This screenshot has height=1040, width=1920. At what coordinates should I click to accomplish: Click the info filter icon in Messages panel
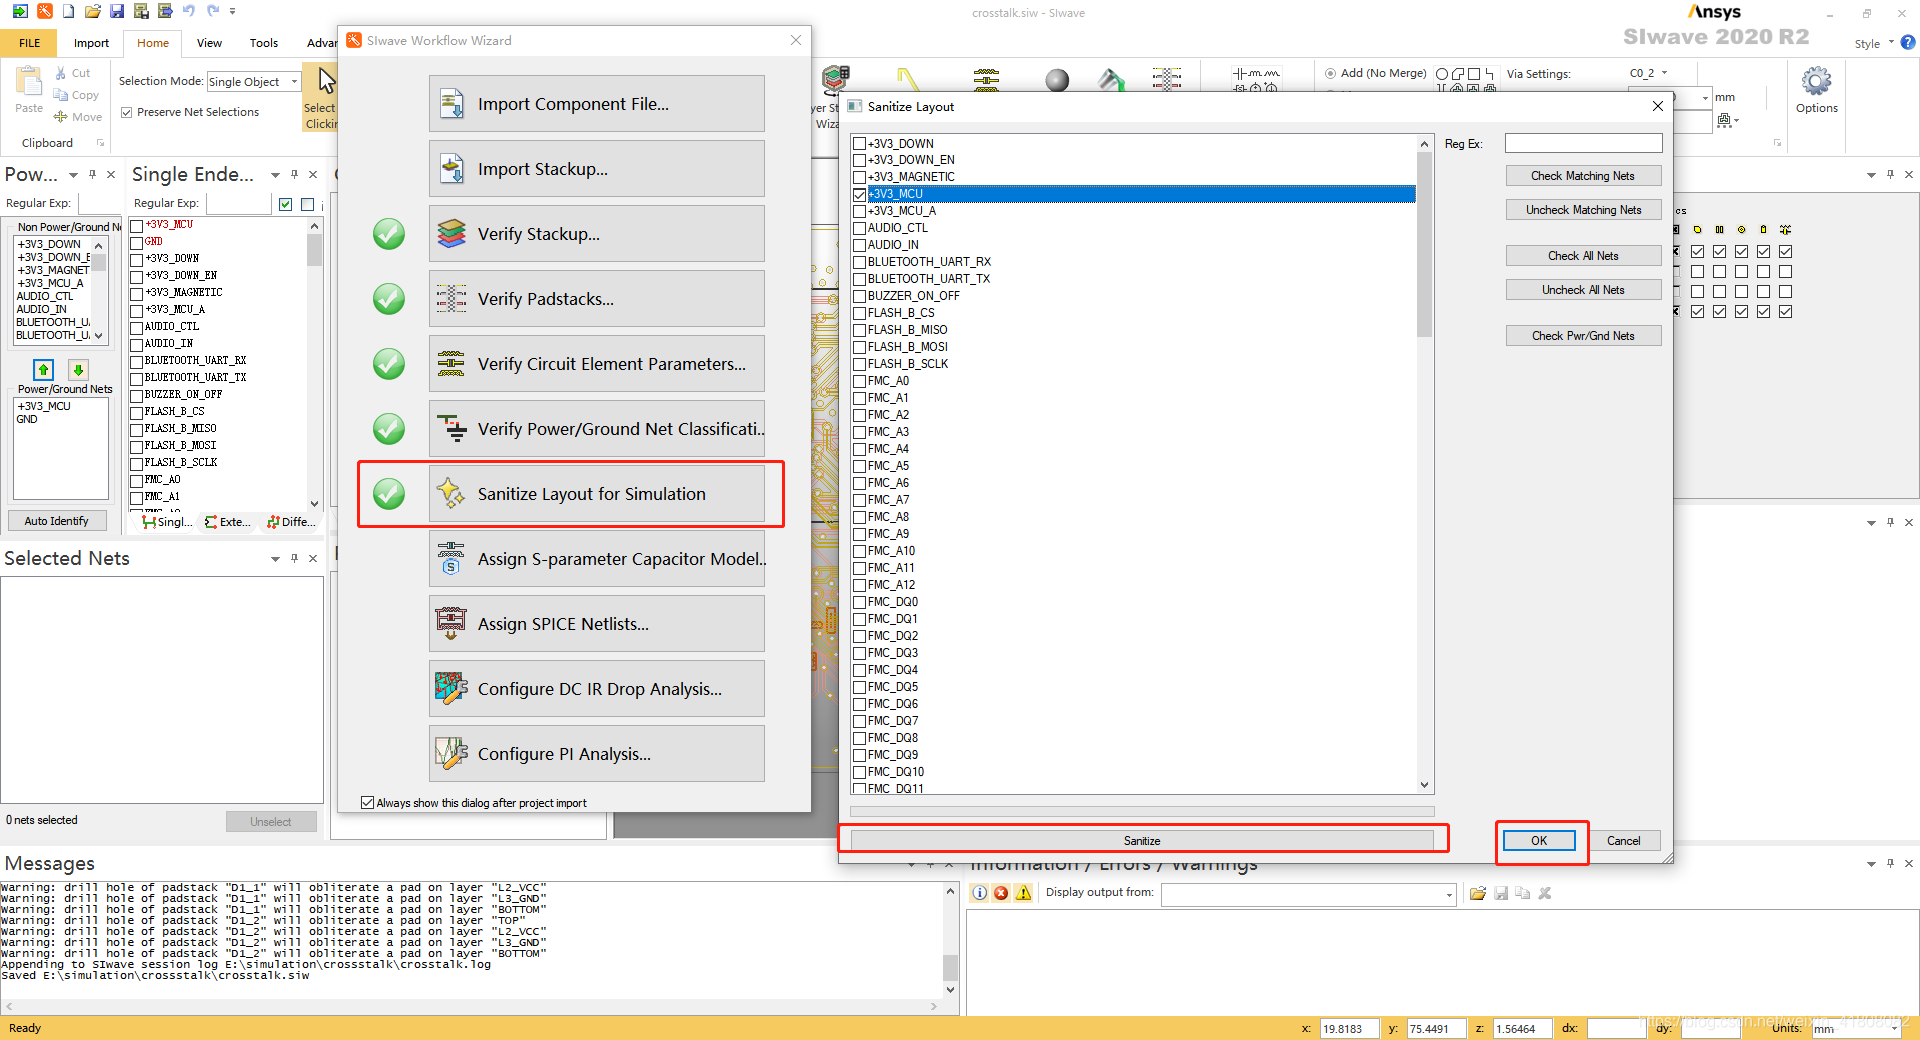coord(979,893)
